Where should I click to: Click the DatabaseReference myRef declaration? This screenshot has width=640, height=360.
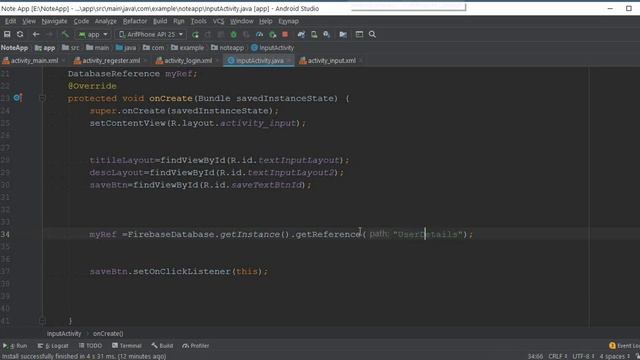coord(133,74)
